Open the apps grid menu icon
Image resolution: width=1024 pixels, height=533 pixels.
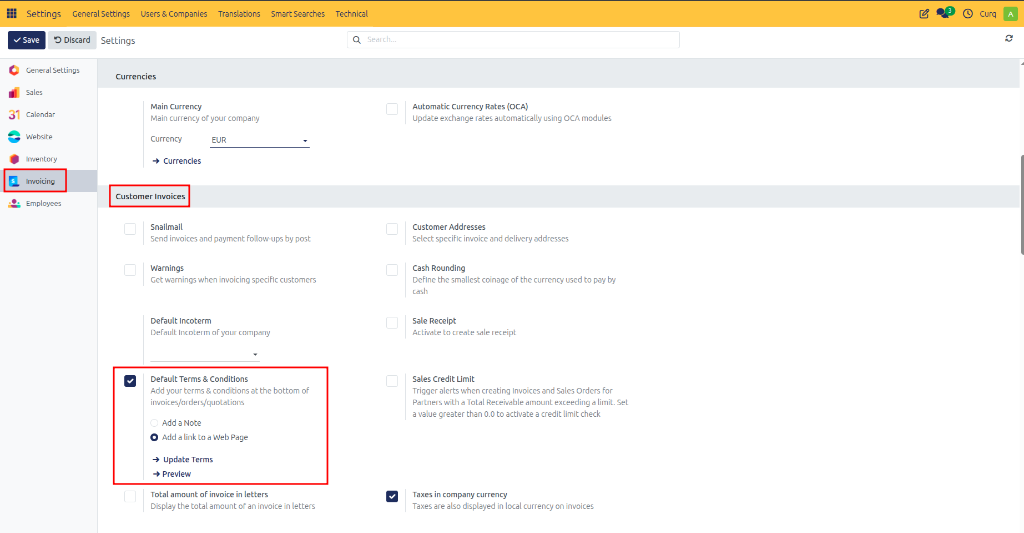coord(12,13)
